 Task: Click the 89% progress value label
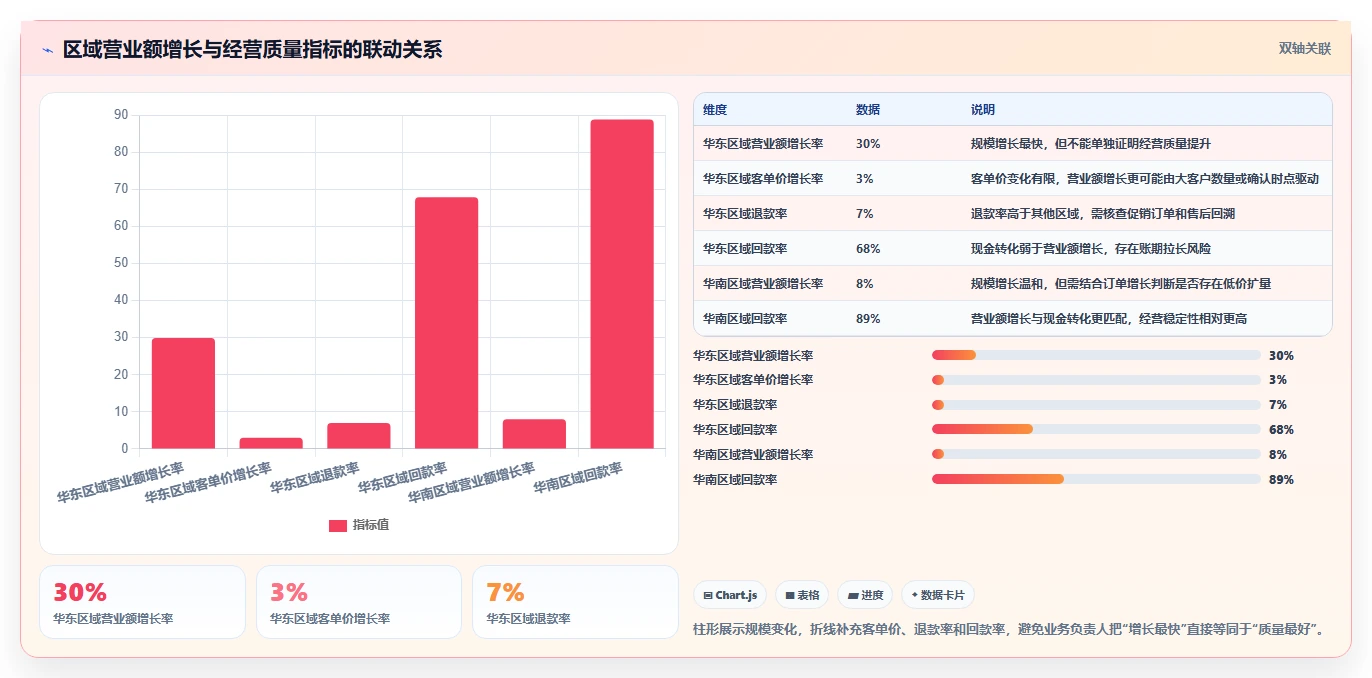point(1281,480)
